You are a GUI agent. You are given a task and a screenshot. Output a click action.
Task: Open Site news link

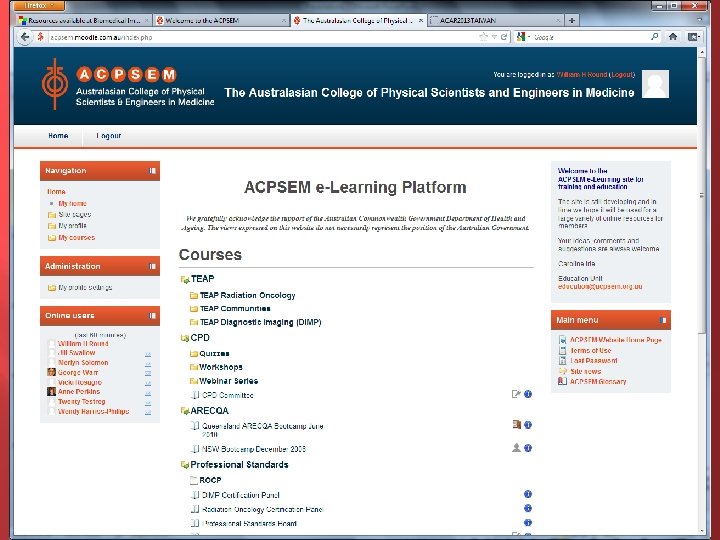point(585,371)
